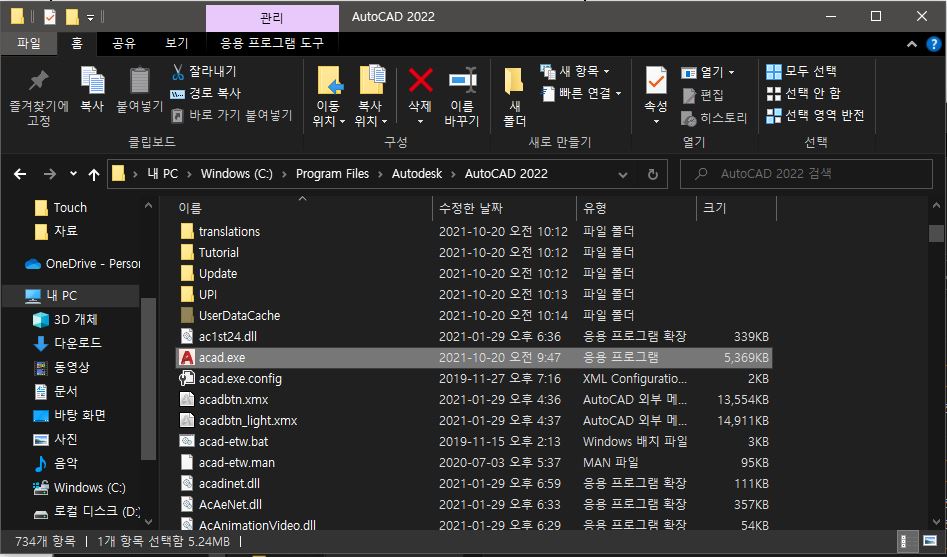Create a 새 폴더 (New folder)

(x=514, y=97)
